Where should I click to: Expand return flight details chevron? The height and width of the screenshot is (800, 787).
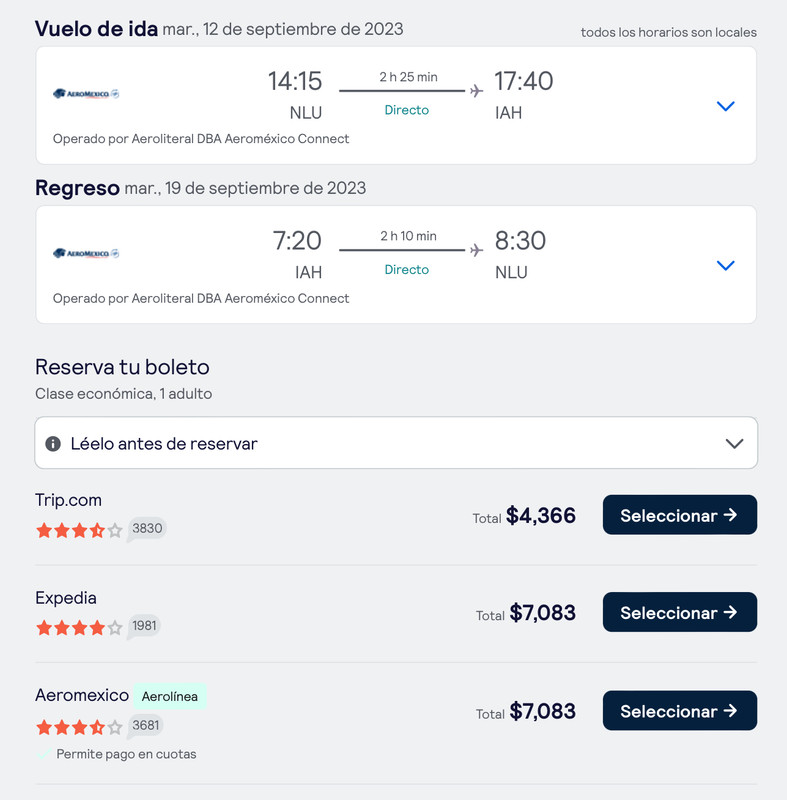coord(725,265)
